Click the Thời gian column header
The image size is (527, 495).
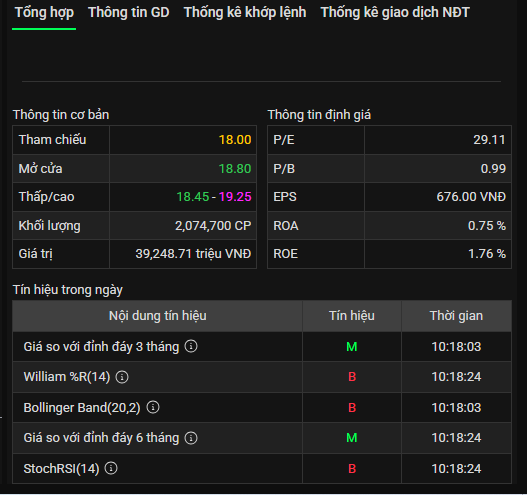pos(456,316)
